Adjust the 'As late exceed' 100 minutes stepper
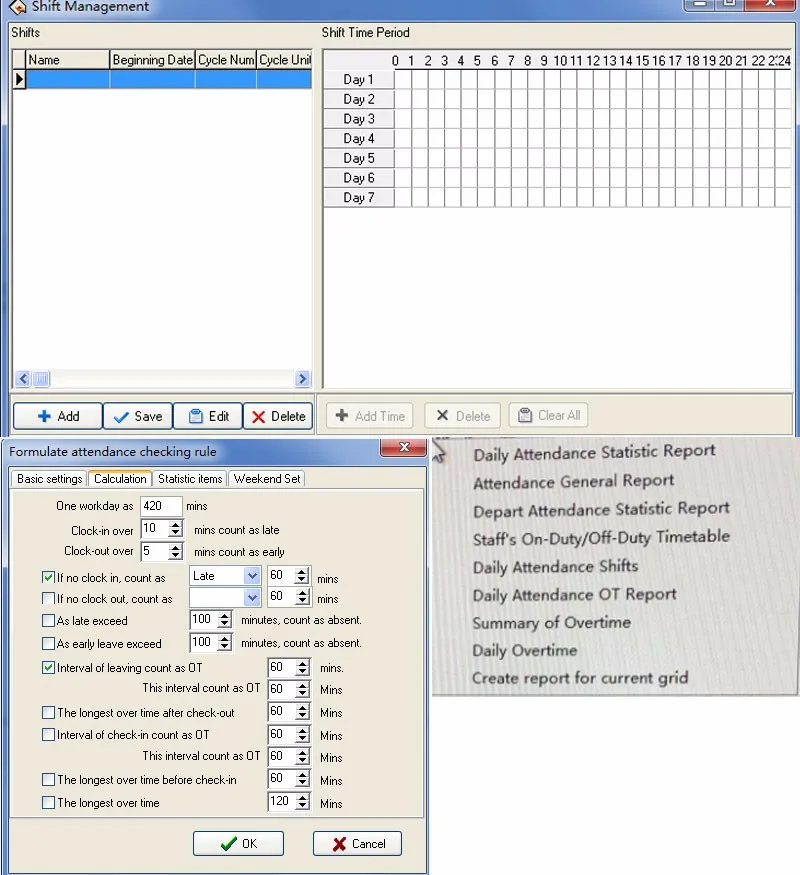 (x=224, y=619)
